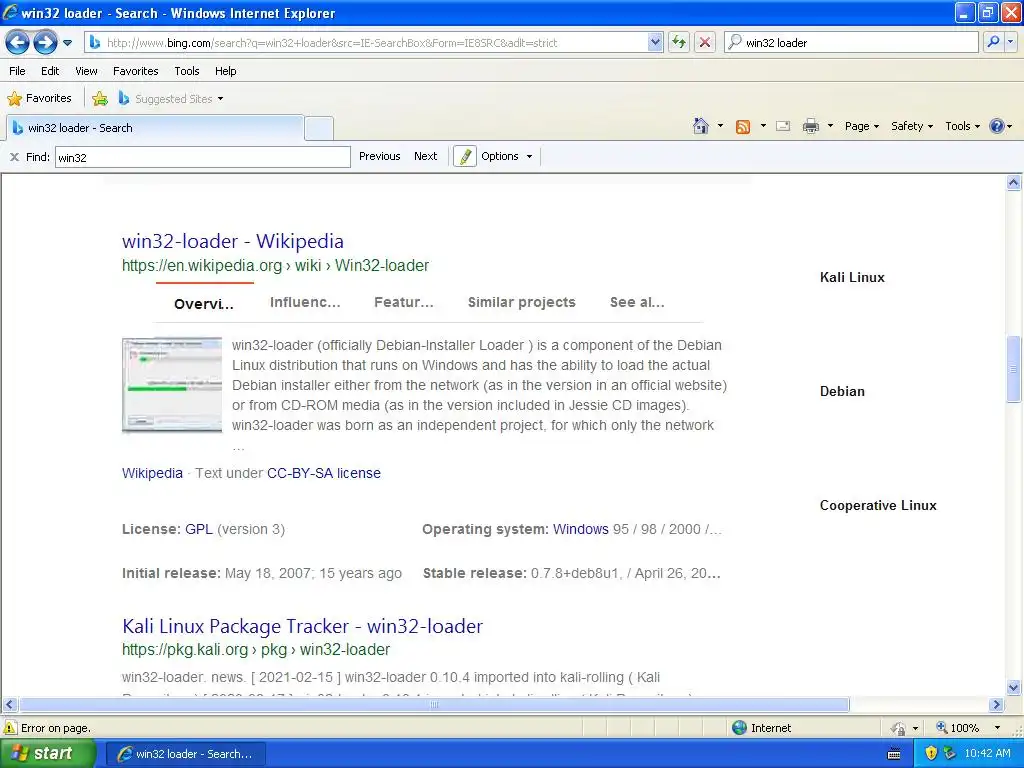Expand the feeds dropdown arrow

[x=763, y=126]
